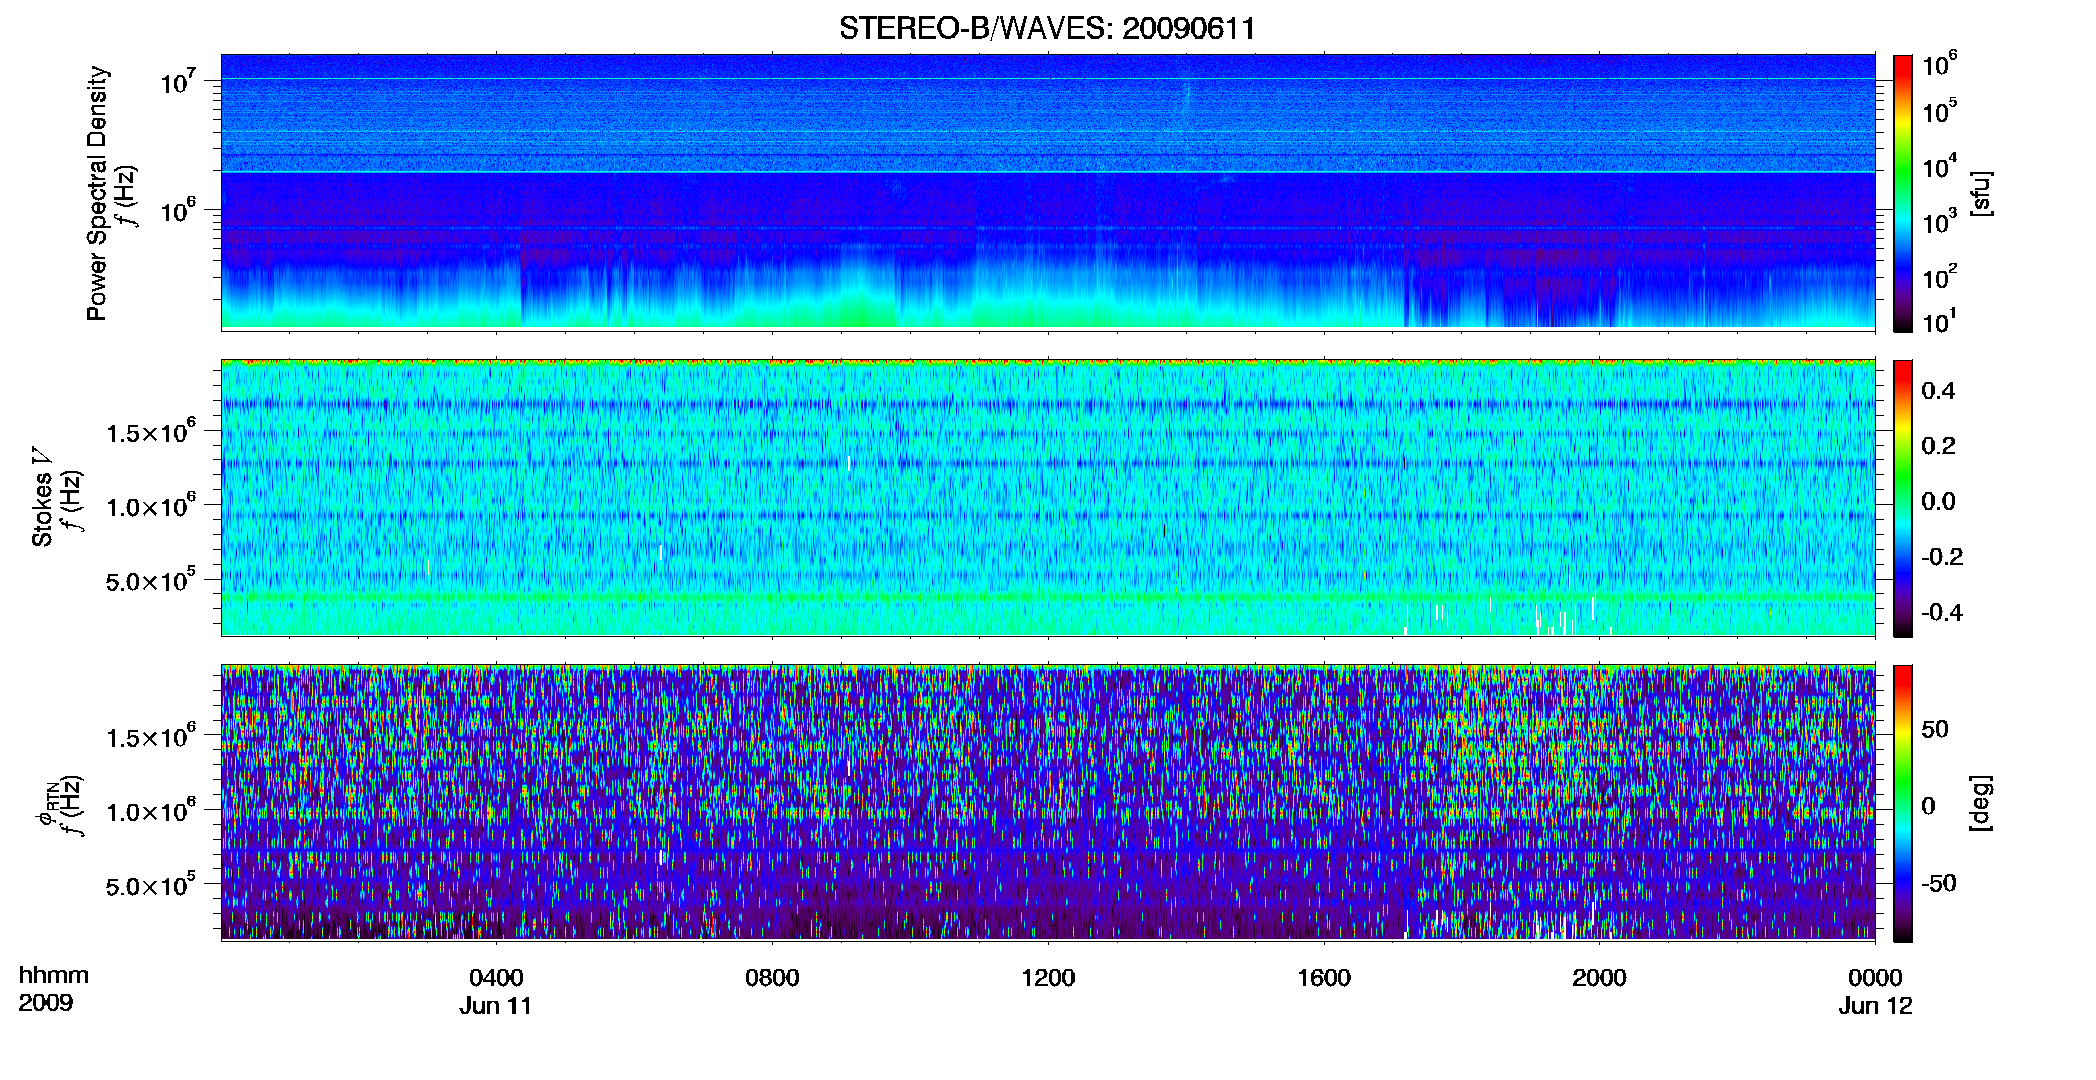This screenshot has height=1080, width=2096.
Task: Click inside the Stokes V spectrogram panel
Action: point(1048,497)
